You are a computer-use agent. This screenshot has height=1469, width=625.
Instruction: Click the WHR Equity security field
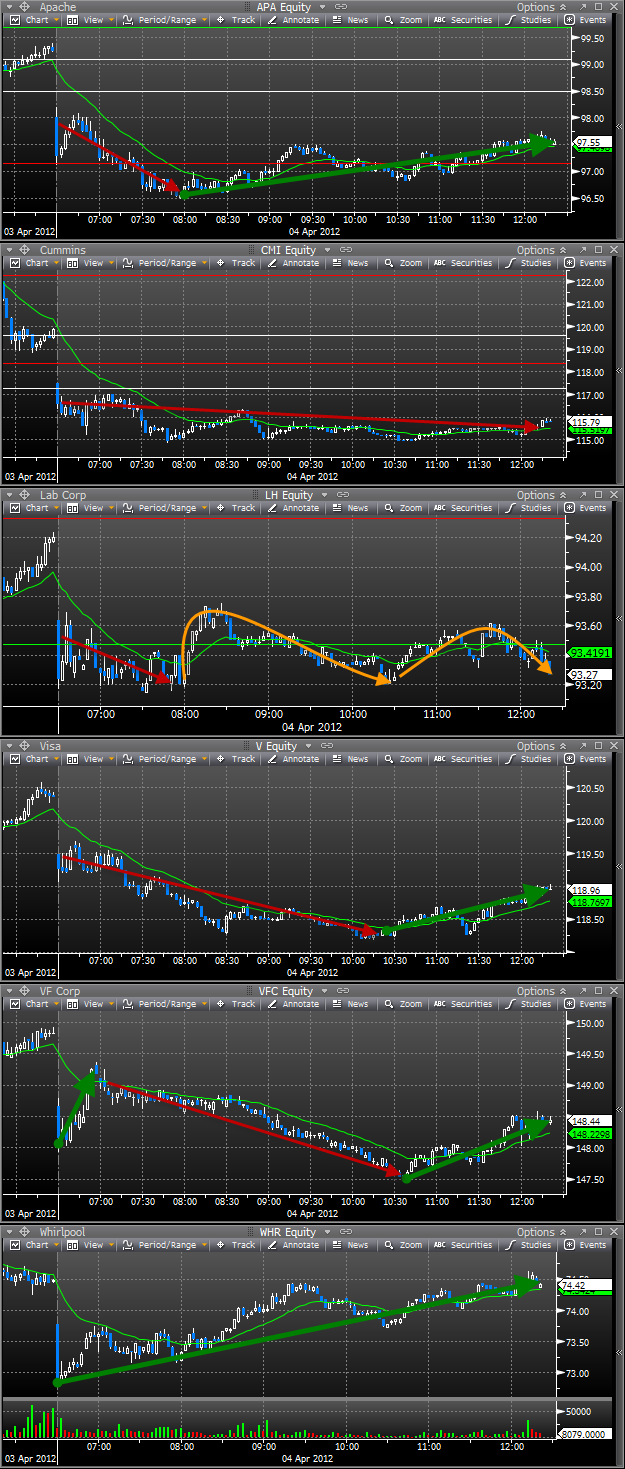click(286, 1232)
